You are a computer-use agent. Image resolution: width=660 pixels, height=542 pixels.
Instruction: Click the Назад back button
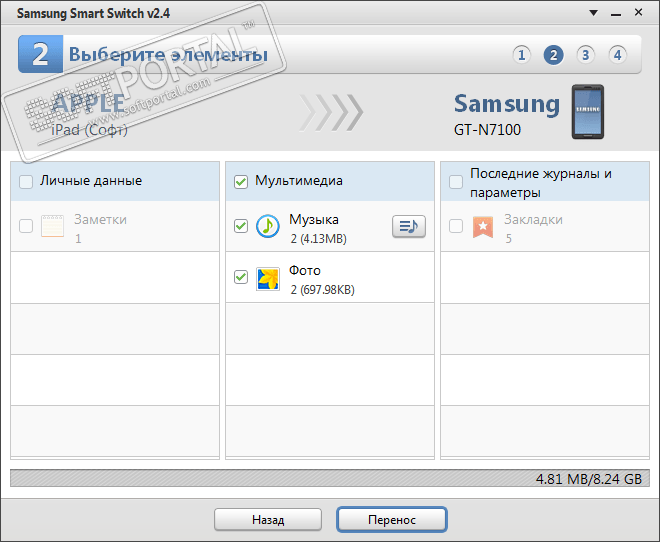click(268, 520)
